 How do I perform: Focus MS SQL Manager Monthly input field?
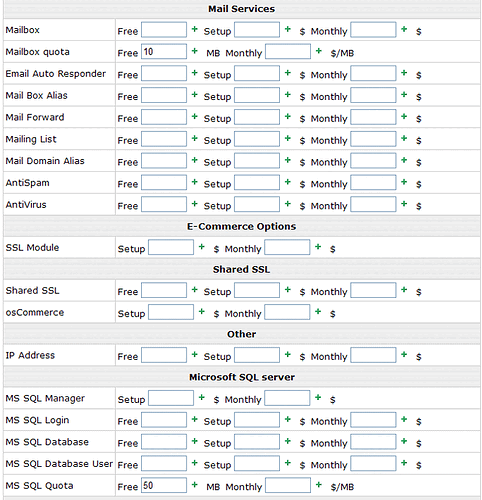pyautogui.click(x=287, y=398)
